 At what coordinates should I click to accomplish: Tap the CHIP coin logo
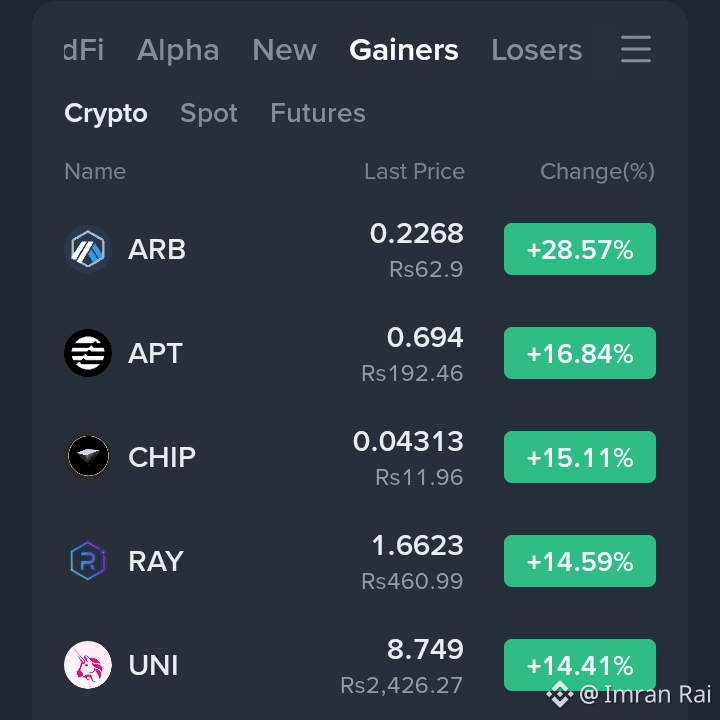point(88,457)
